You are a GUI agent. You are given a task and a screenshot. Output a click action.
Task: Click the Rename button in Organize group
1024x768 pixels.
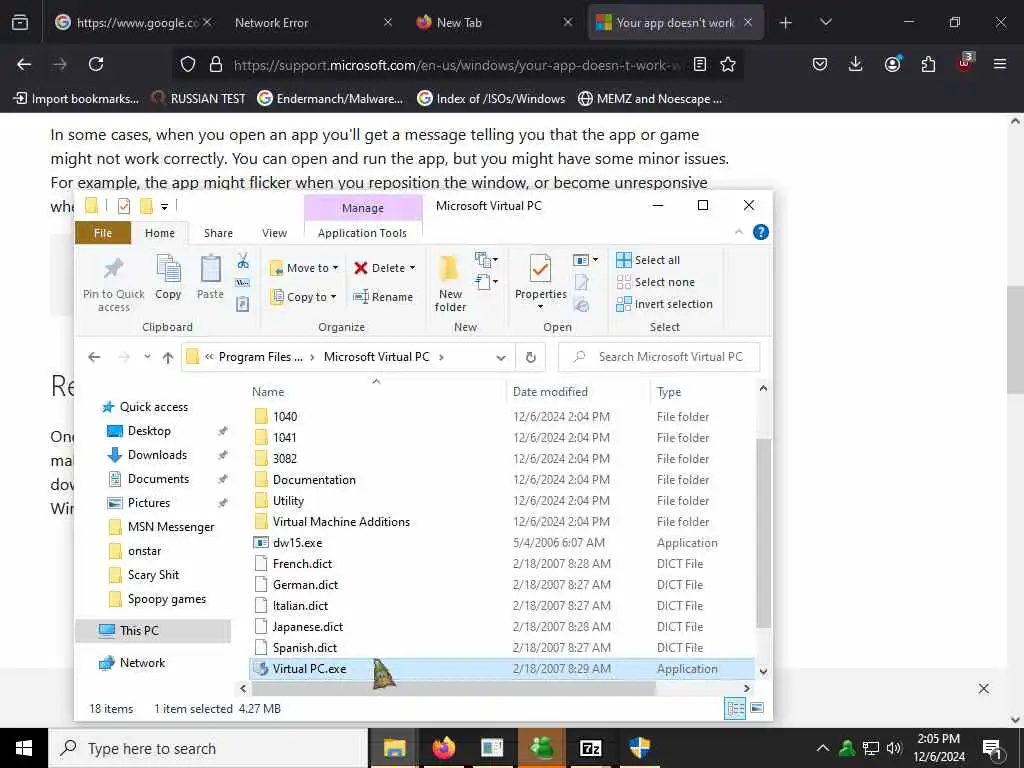[x=383, y=296]
